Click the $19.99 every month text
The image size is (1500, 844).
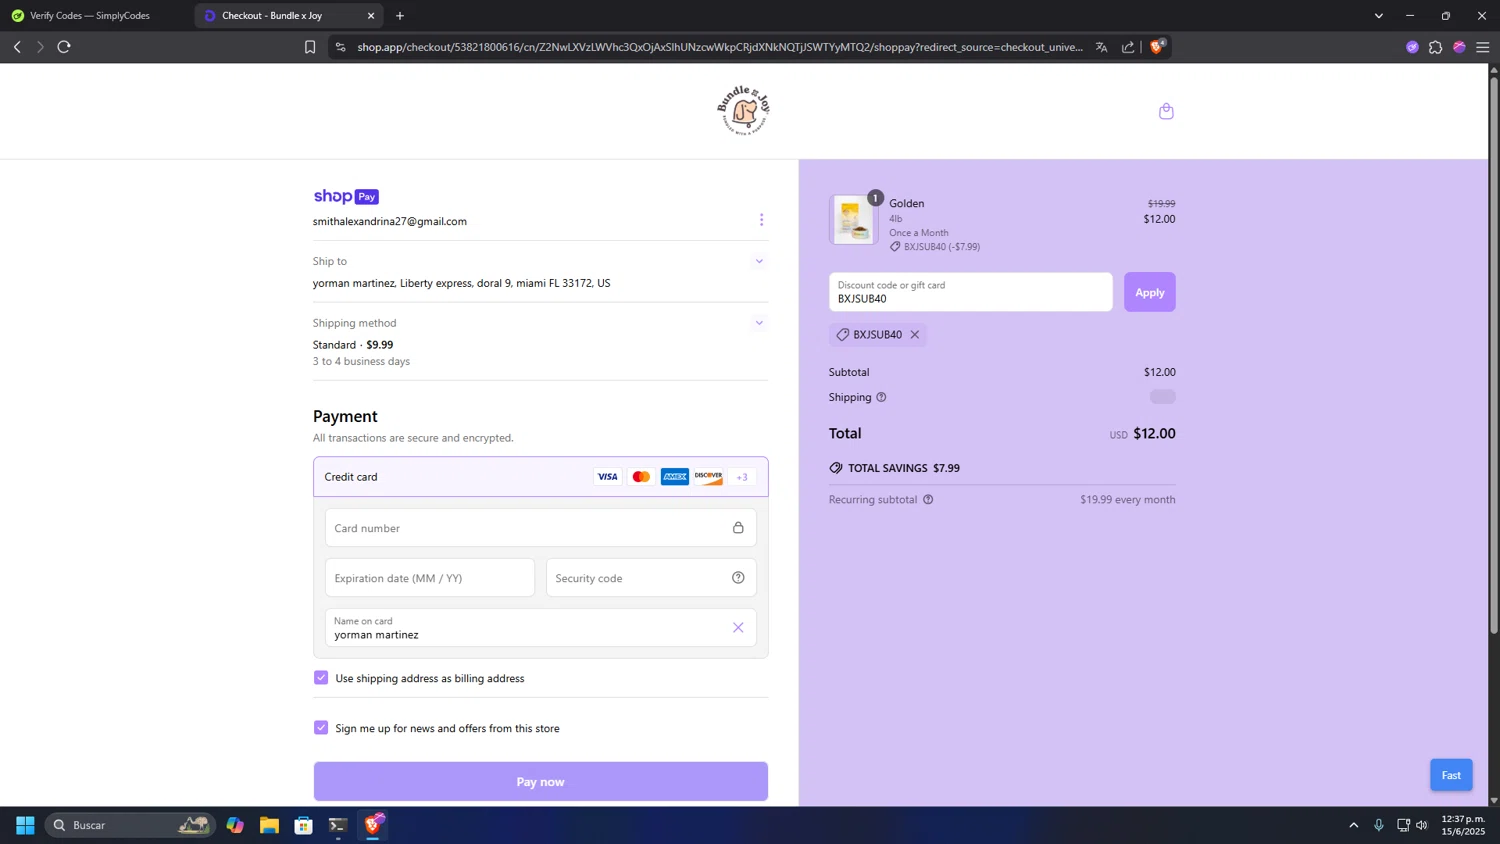coord(1128,500)
